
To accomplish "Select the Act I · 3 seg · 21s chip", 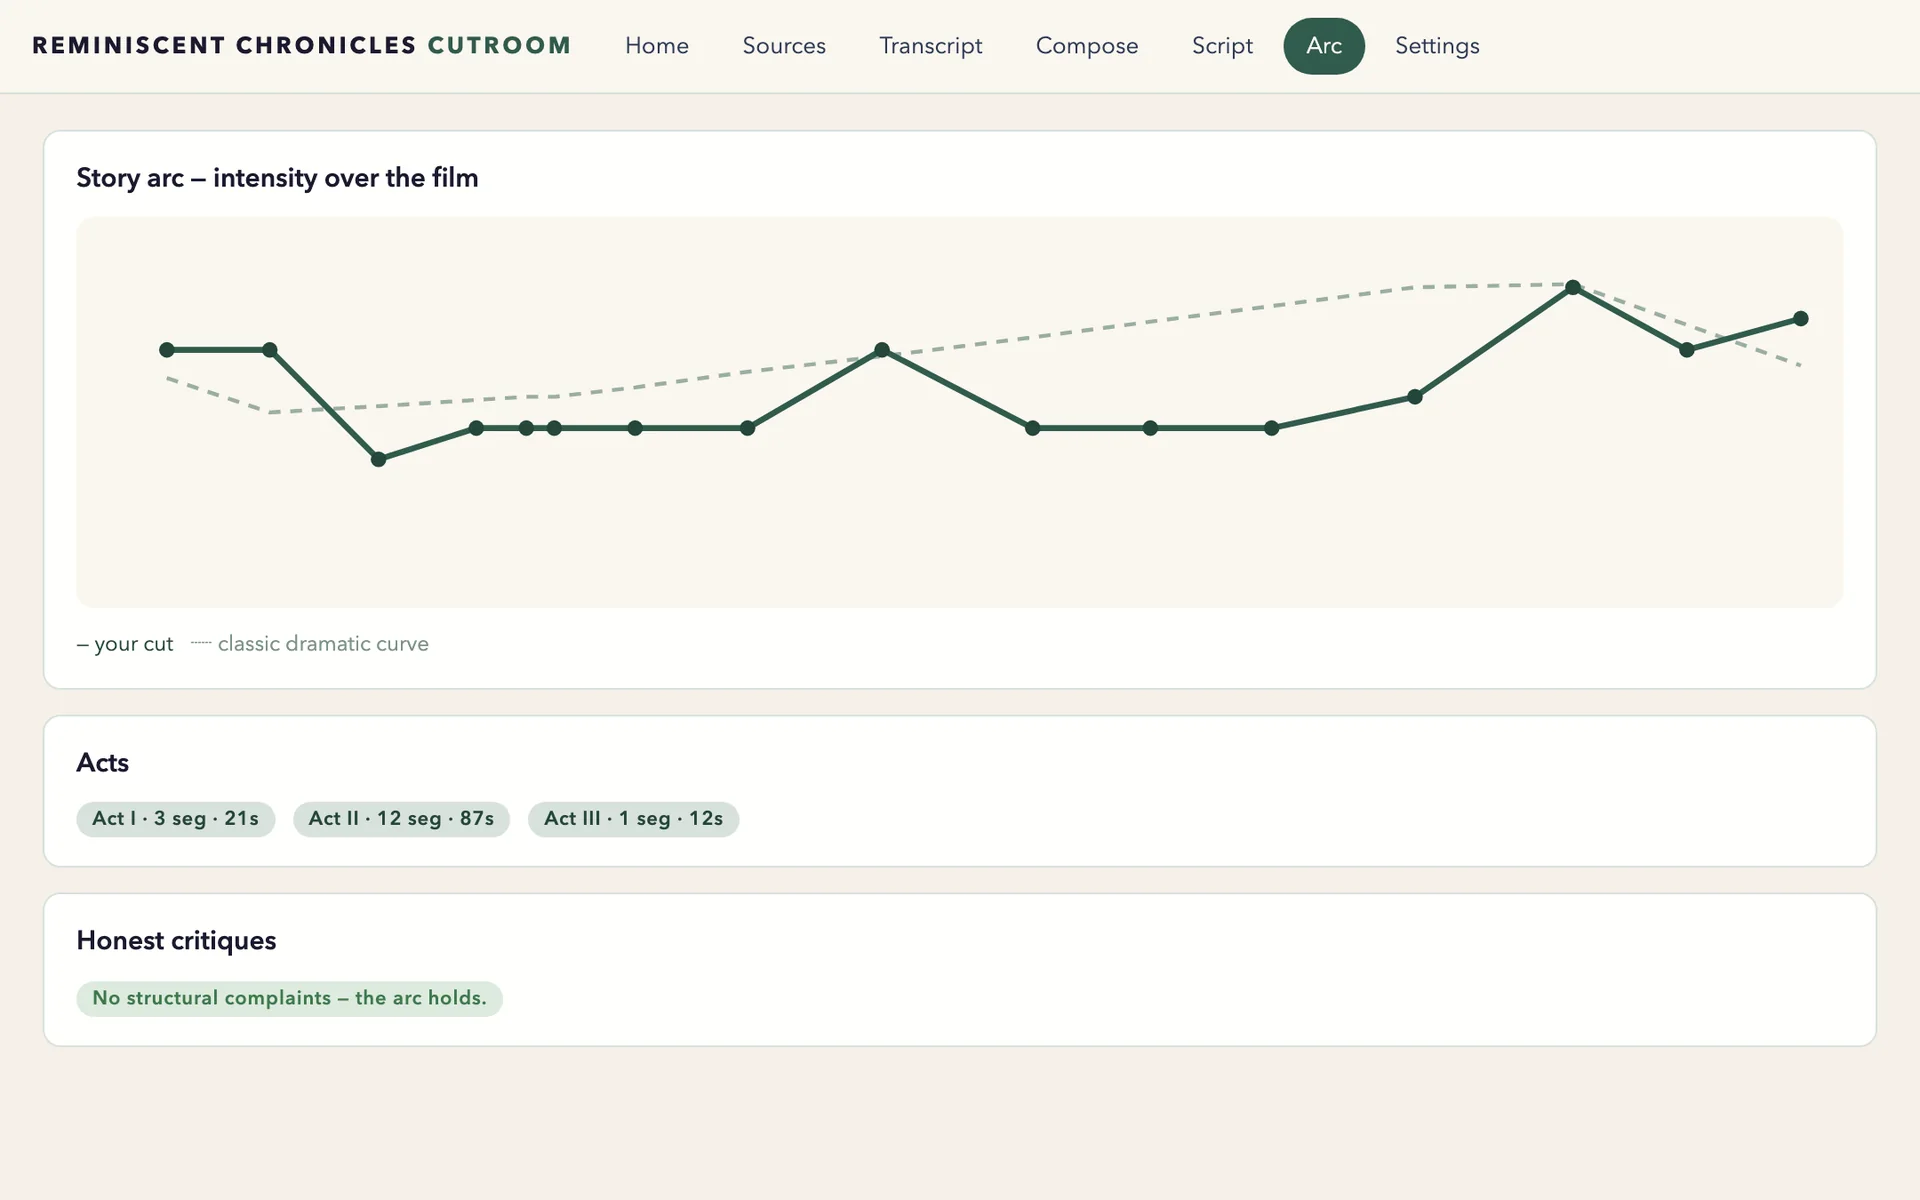I will pos(176,819).
